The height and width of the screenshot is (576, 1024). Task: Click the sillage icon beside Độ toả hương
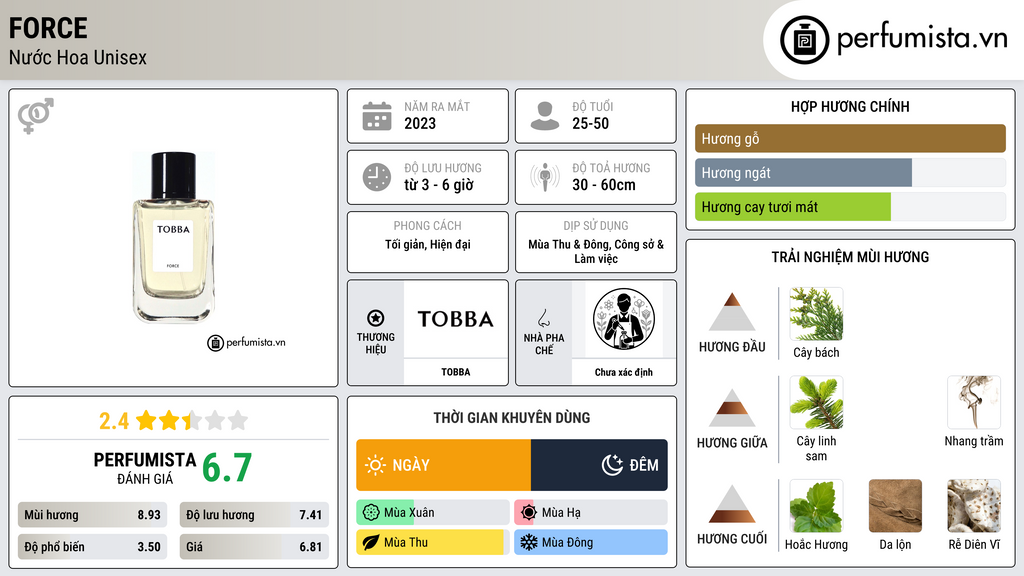click(x=545, y=177)
